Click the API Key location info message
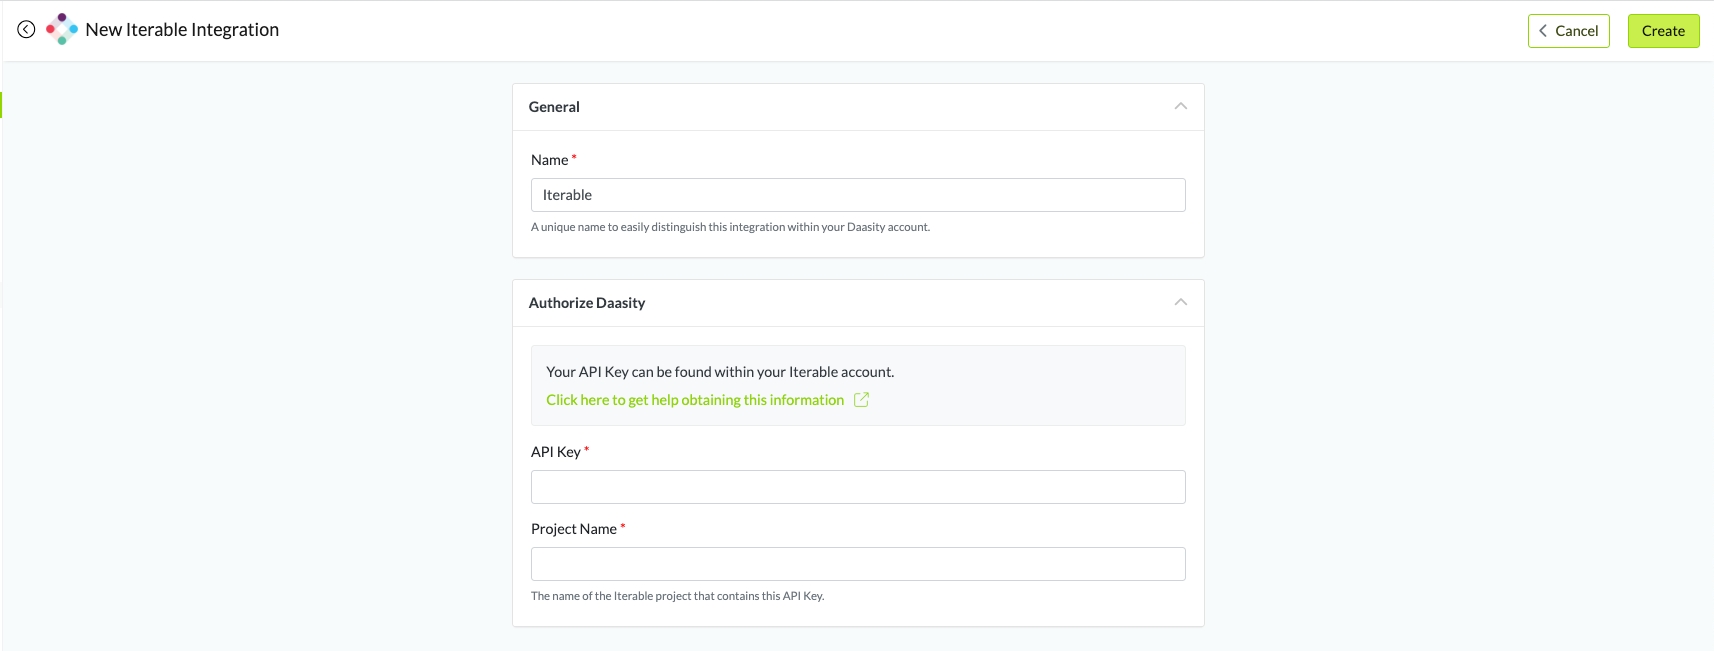This screenshot has height=651, width=1714. click(x=719, y=372)
